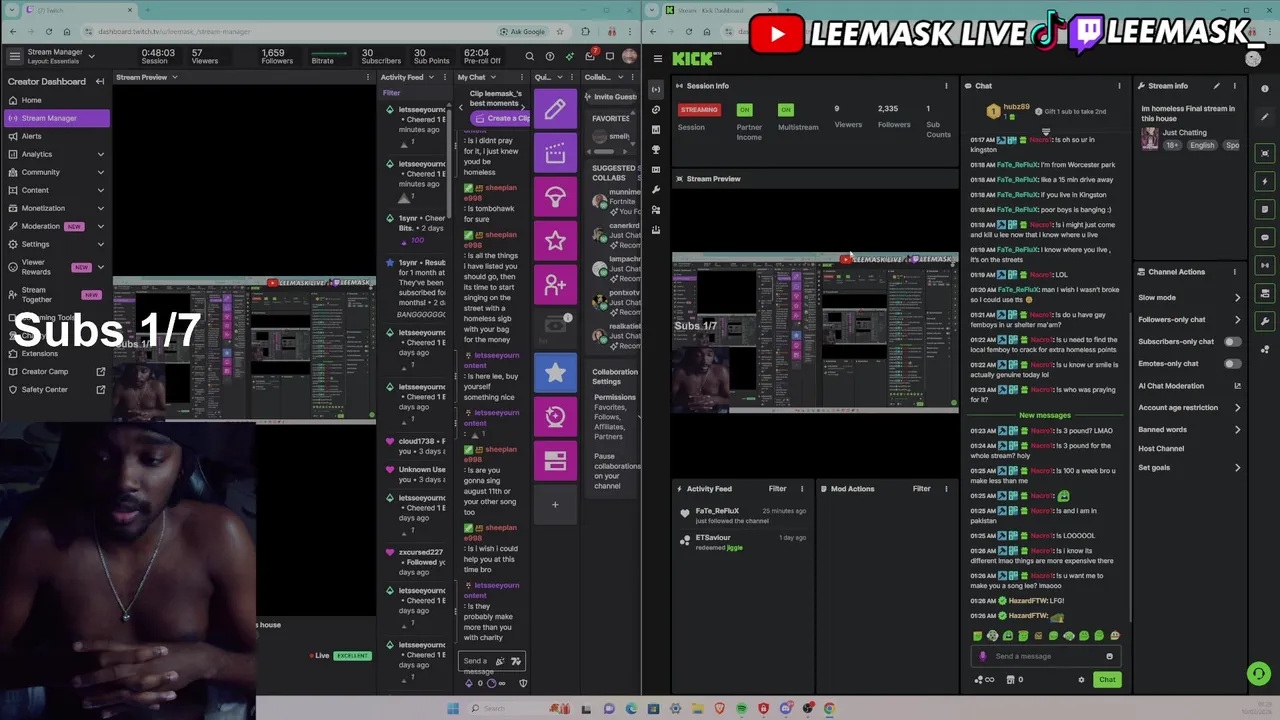Expand Slow mode options in Kick
1280x720 pixels.
(1237, 298)
